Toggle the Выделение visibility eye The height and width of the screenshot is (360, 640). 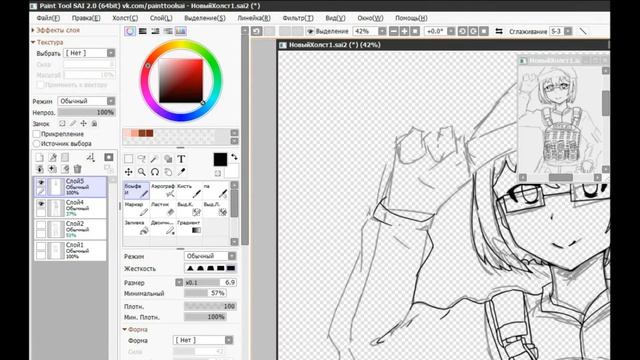(x=310, y=31)
